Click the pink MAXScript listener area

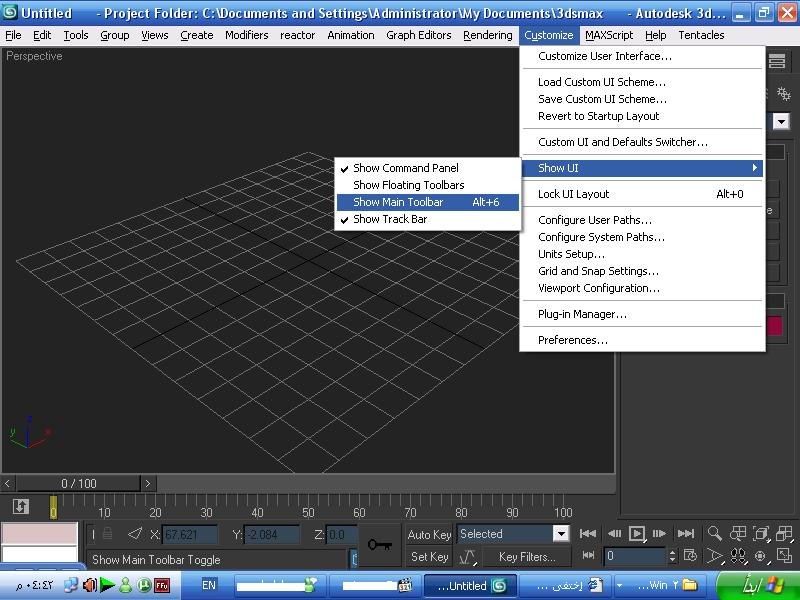pos(40,534)
